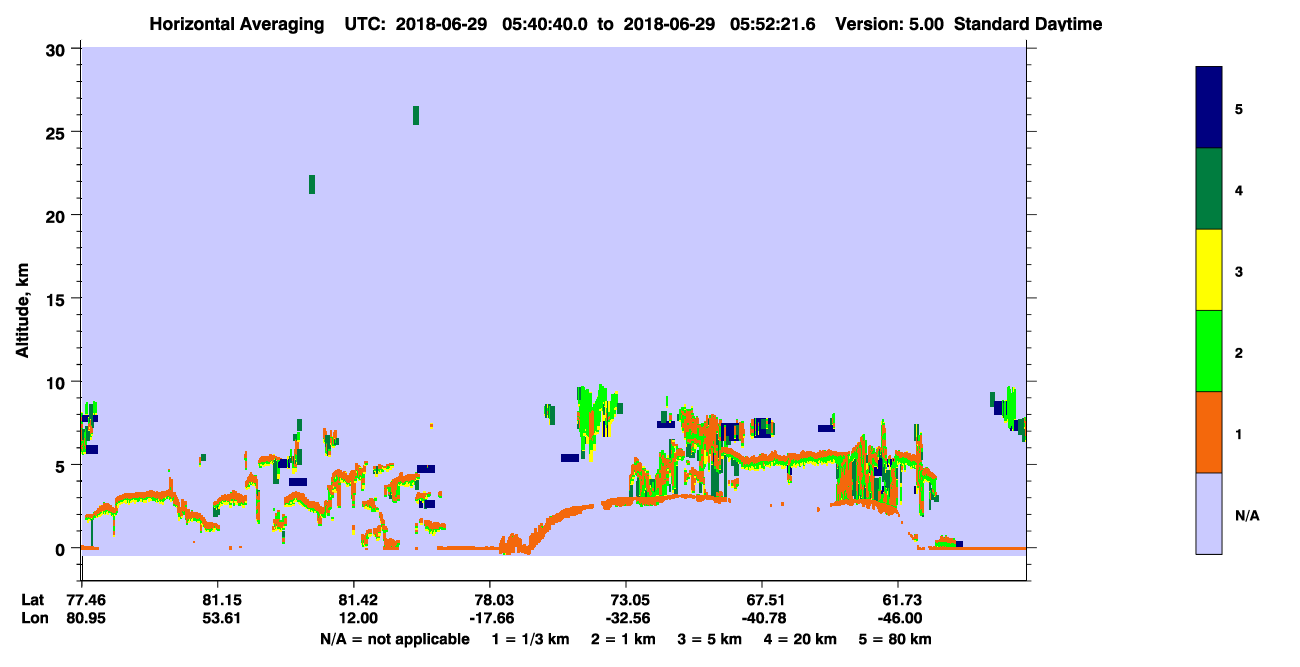Viewport: 1300px width, 667px height.
Task: Click the longitude value -17.66
Action: [490, 618]
